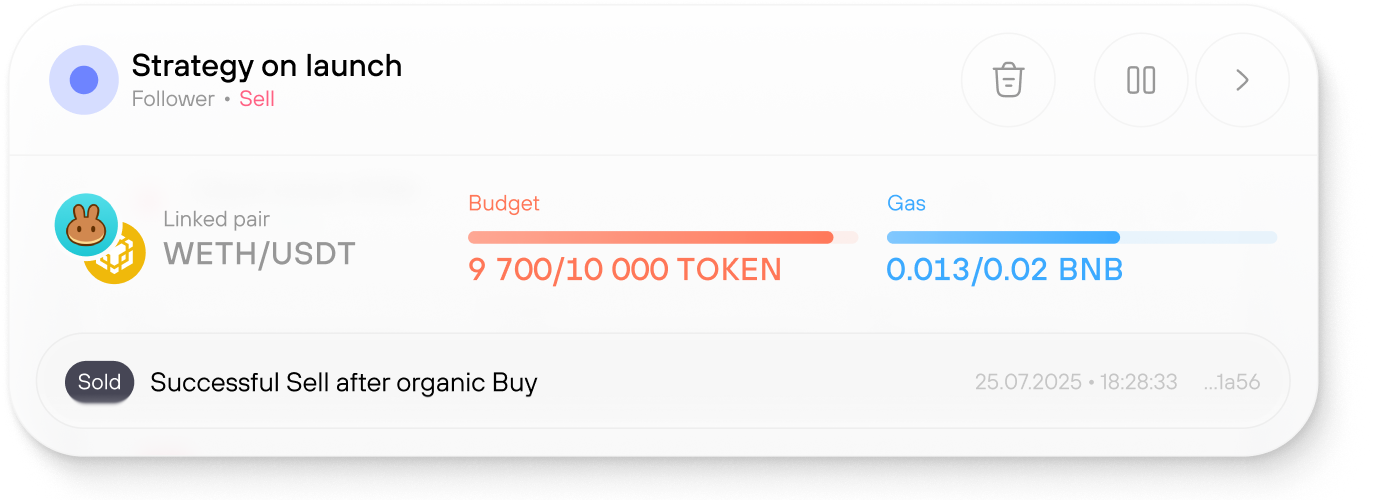Click the blue circle strategy status icon
This screenshot has height=500, width=1375.
pos(84,80)
